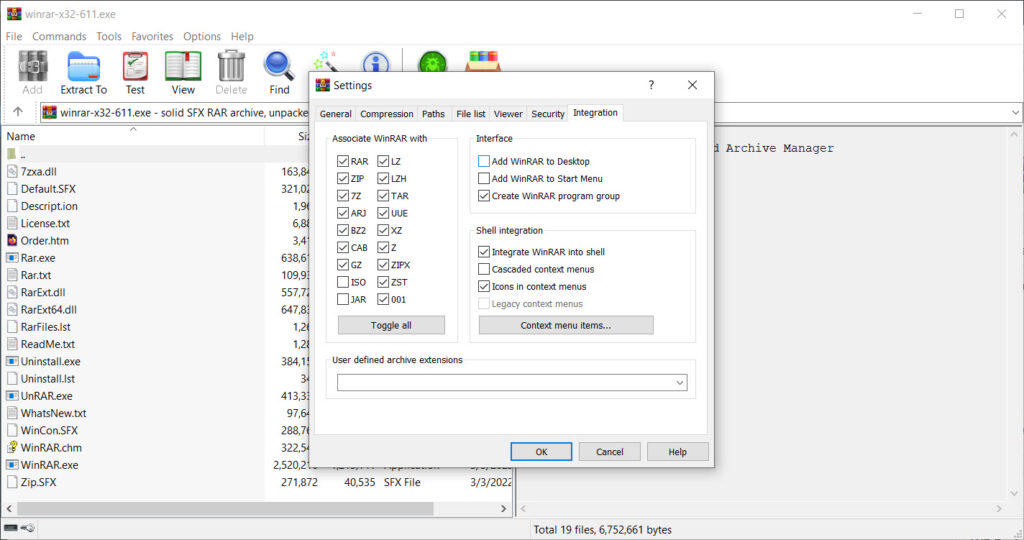
Task: Go up one folder level arrow
Action: click(x=18, y=112)
